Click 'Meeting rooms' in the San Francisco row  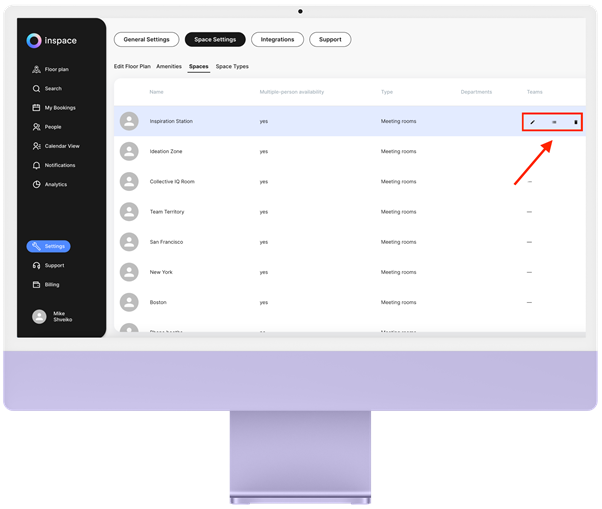click(x=399, y=242)
